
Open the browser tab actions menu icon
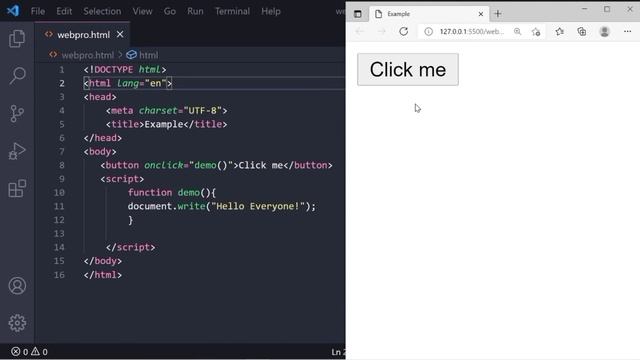point(358,14)
